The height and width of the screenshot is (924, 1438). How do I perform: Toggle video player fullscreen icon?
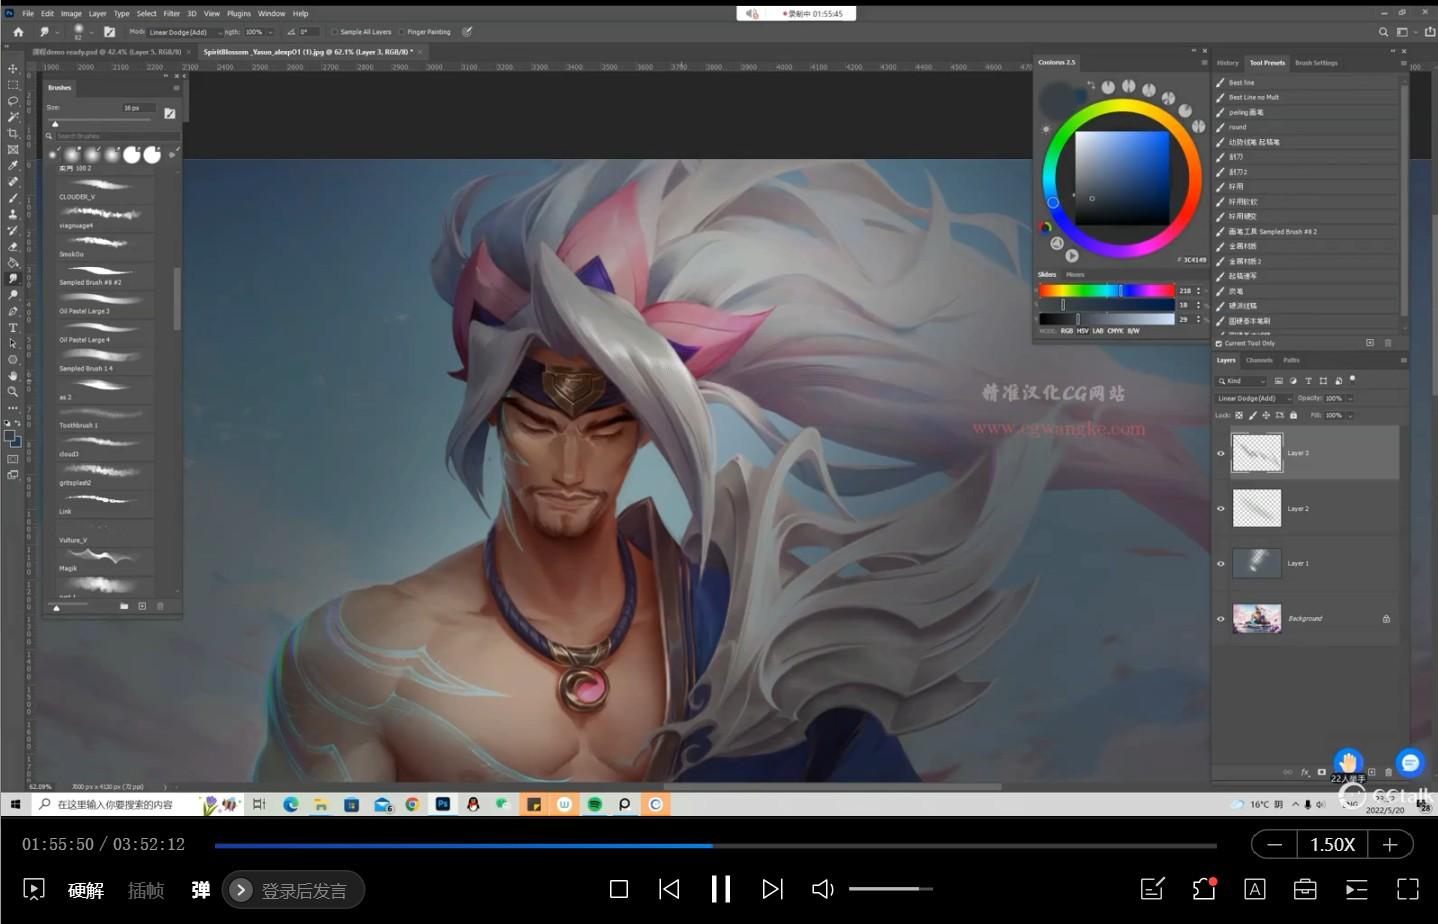pyautogui.click(x=1408, y=888)
